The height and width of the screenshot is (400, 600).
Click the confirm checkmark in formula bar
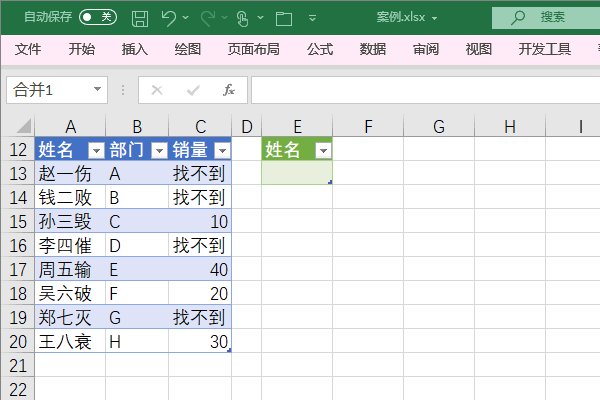click(x=193, y=90)
